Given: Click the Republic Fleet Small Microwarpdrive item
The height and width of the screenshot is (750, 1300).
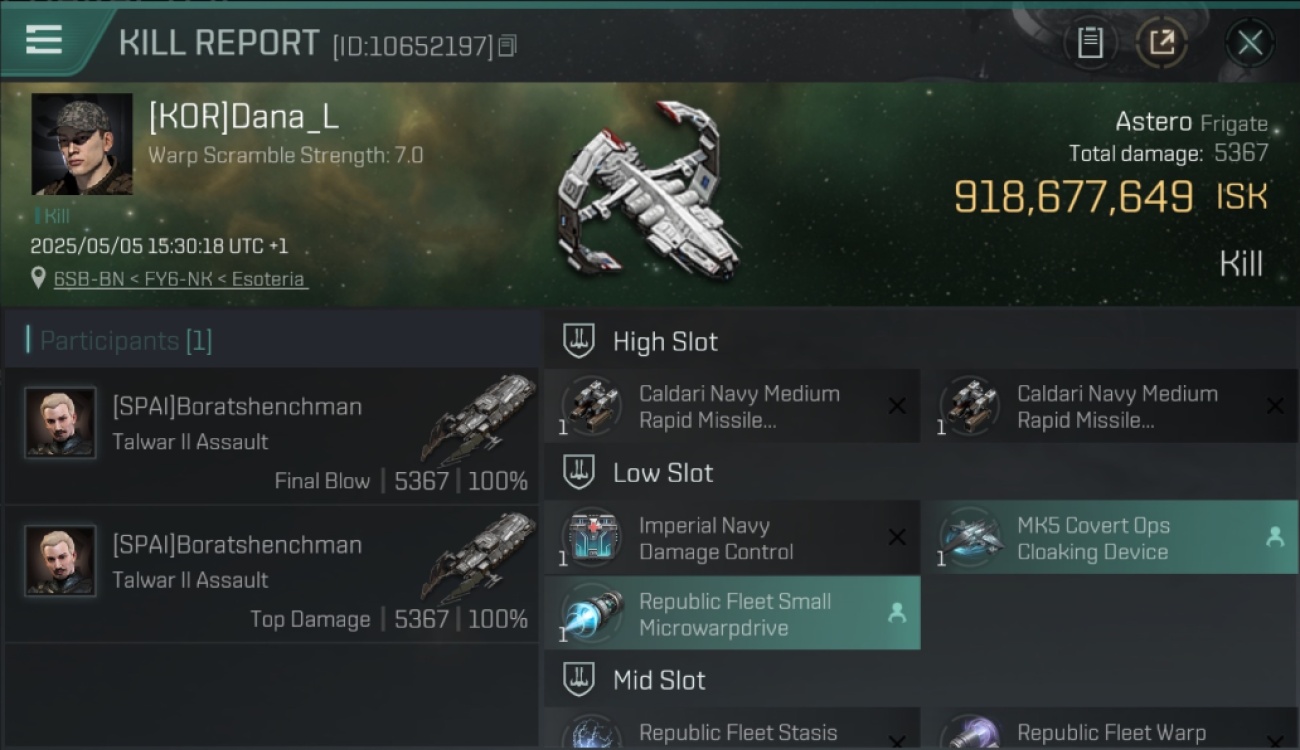Looking at the screenshot, I should (x=732, y=614).
